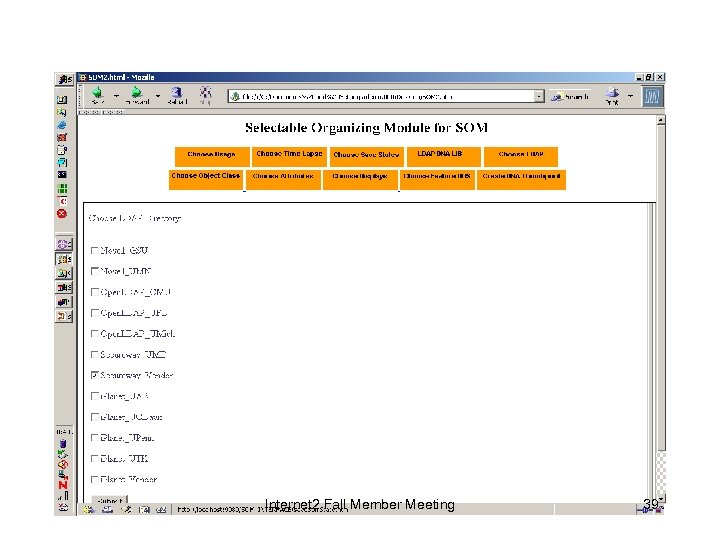Open the Forward button history dropdown arrow
Screen dimensions: 720x540
[158, 96]
